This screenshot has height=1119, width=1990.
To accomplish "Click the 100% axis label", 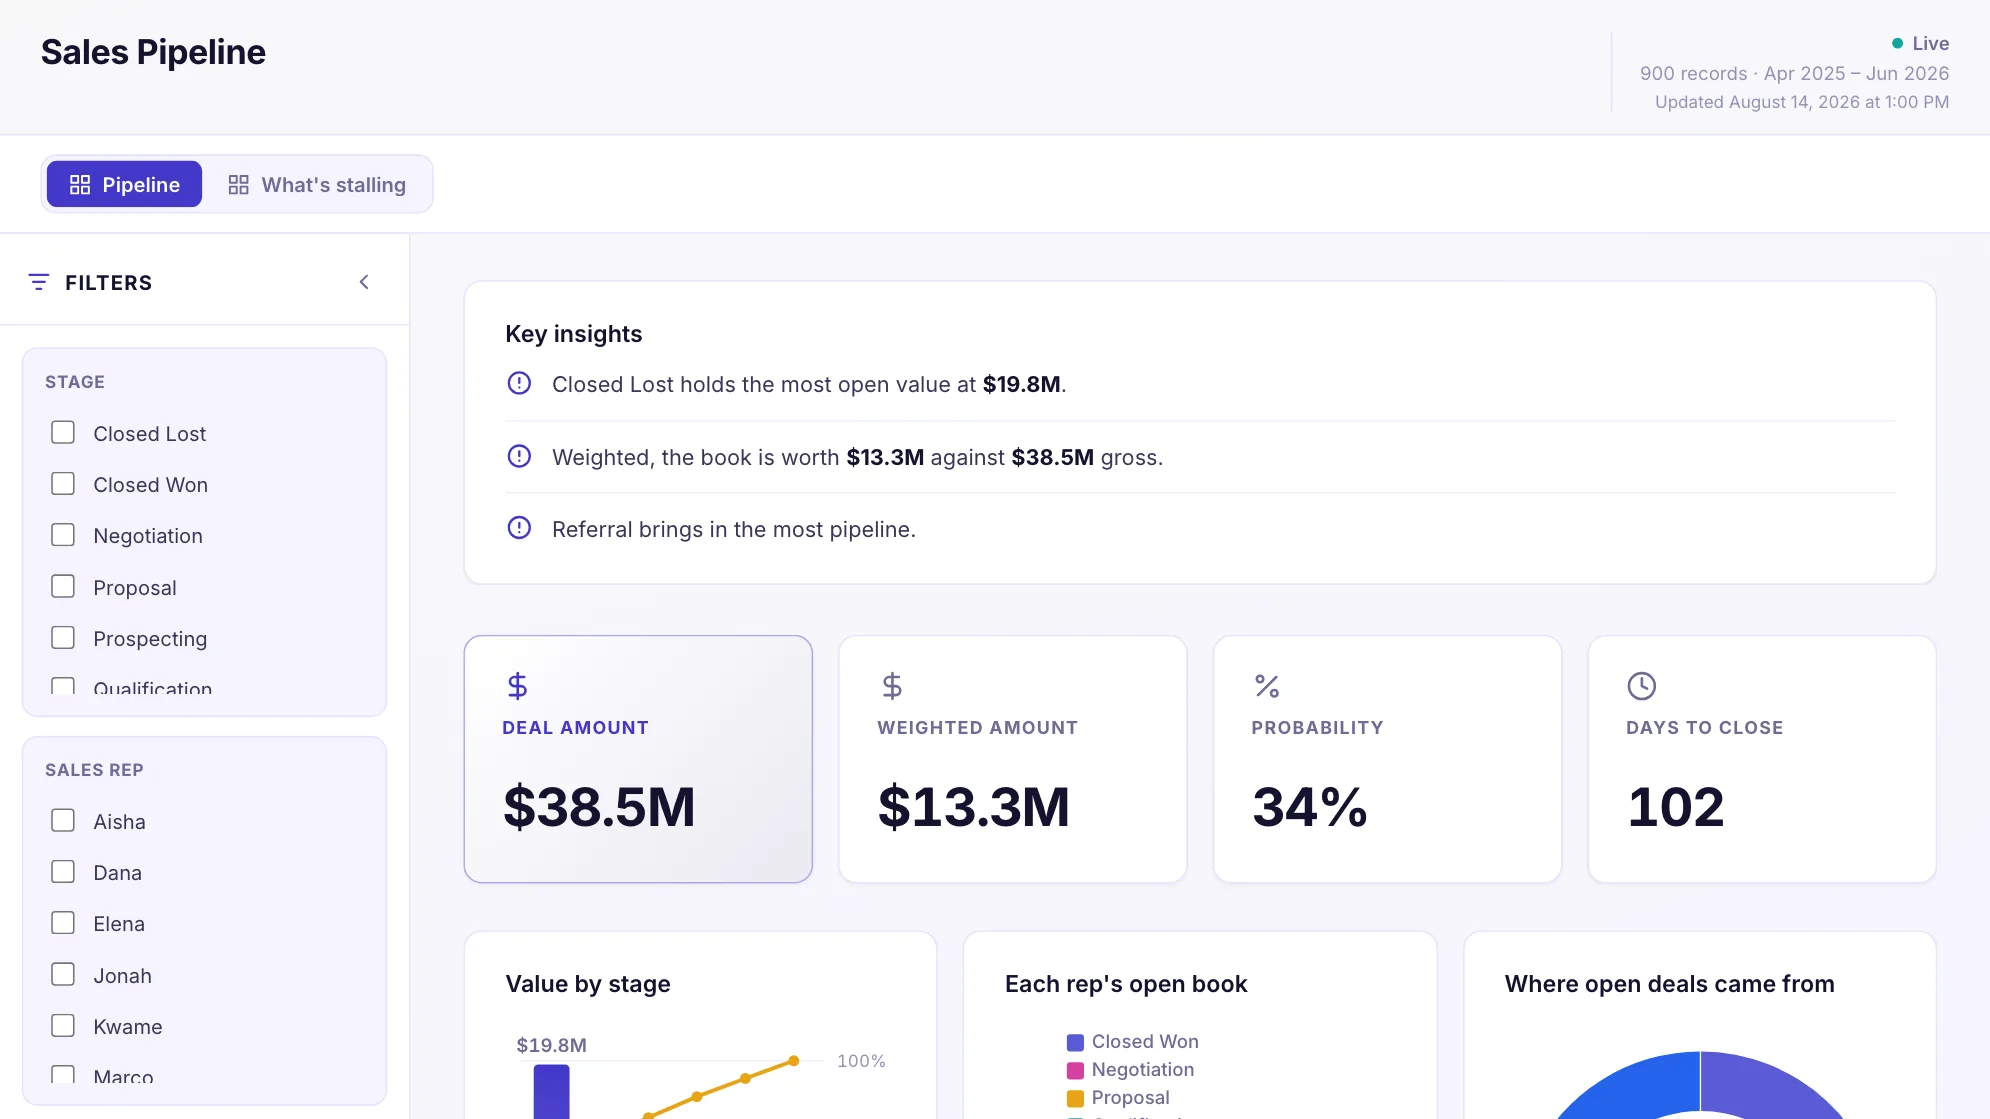I will pos(861,1061).
